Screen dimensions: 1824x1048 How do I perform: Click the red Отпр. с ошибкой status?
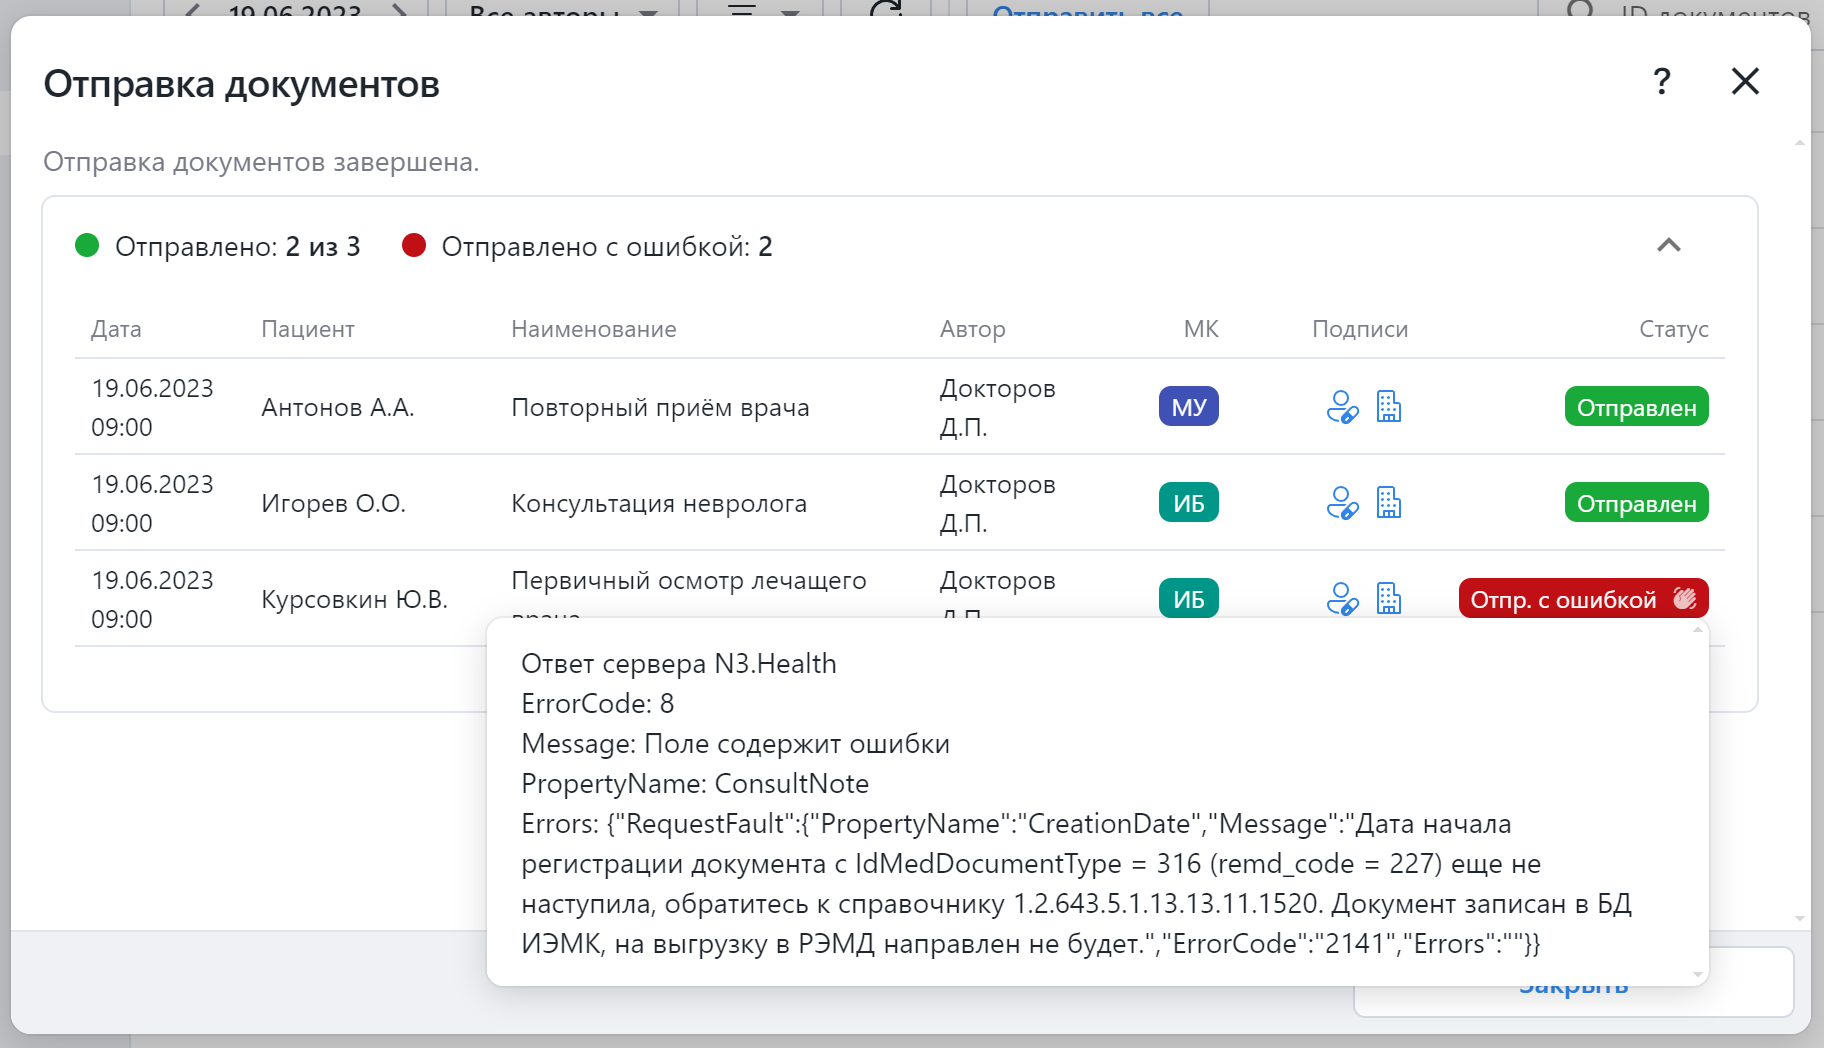click(1563, 599)
